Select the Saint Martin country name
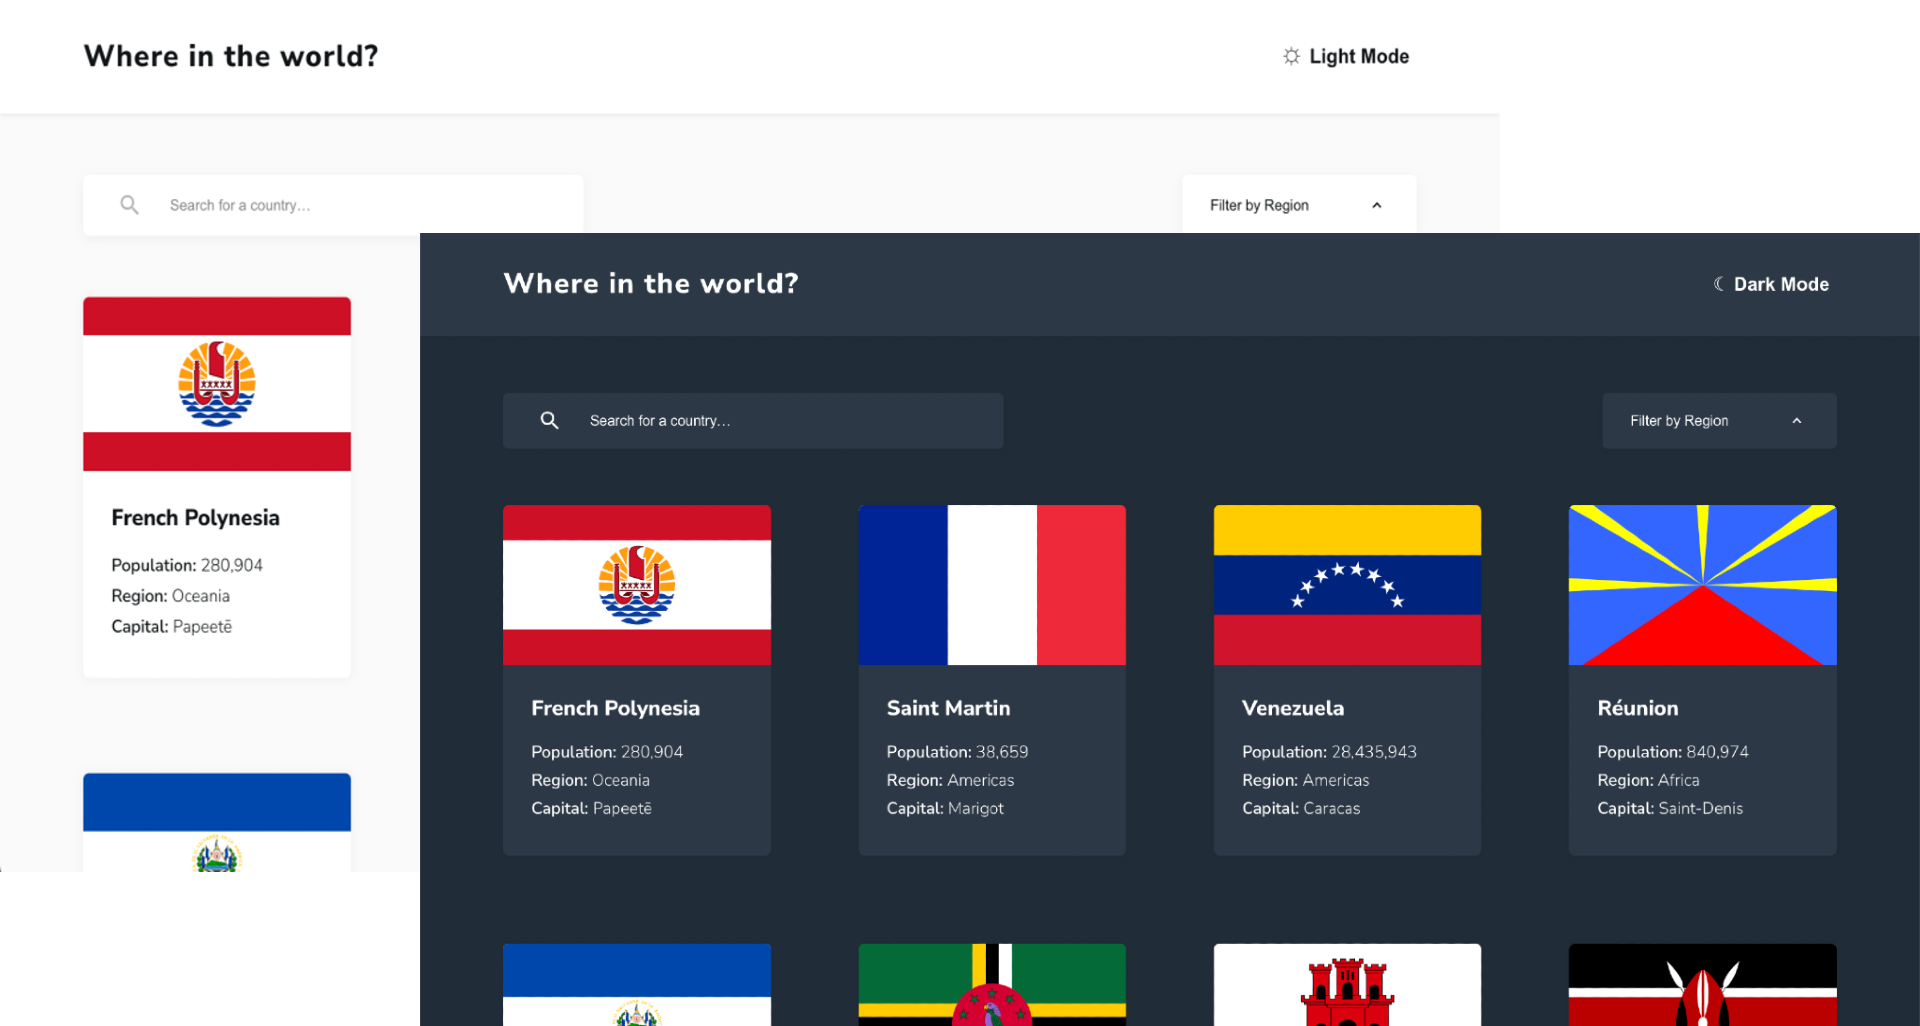Screen dimensions: 1920x1026 pos(948,708)
